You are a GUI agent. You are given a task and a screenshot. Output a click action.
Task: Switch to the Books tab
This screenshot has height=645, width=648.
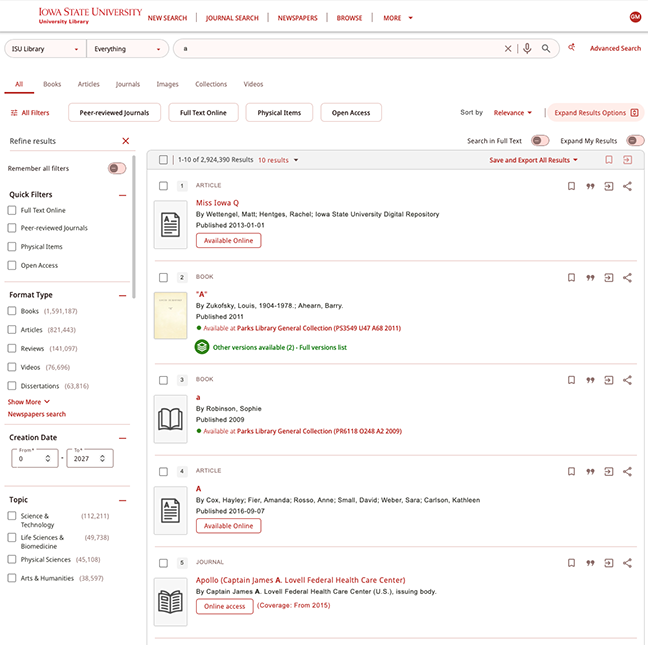tap(52, 84)
